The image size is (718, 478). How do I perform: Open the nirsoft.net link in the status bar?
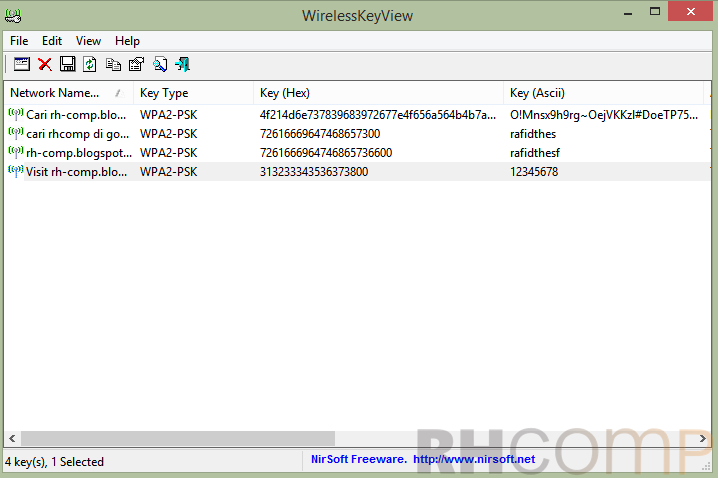474,459
